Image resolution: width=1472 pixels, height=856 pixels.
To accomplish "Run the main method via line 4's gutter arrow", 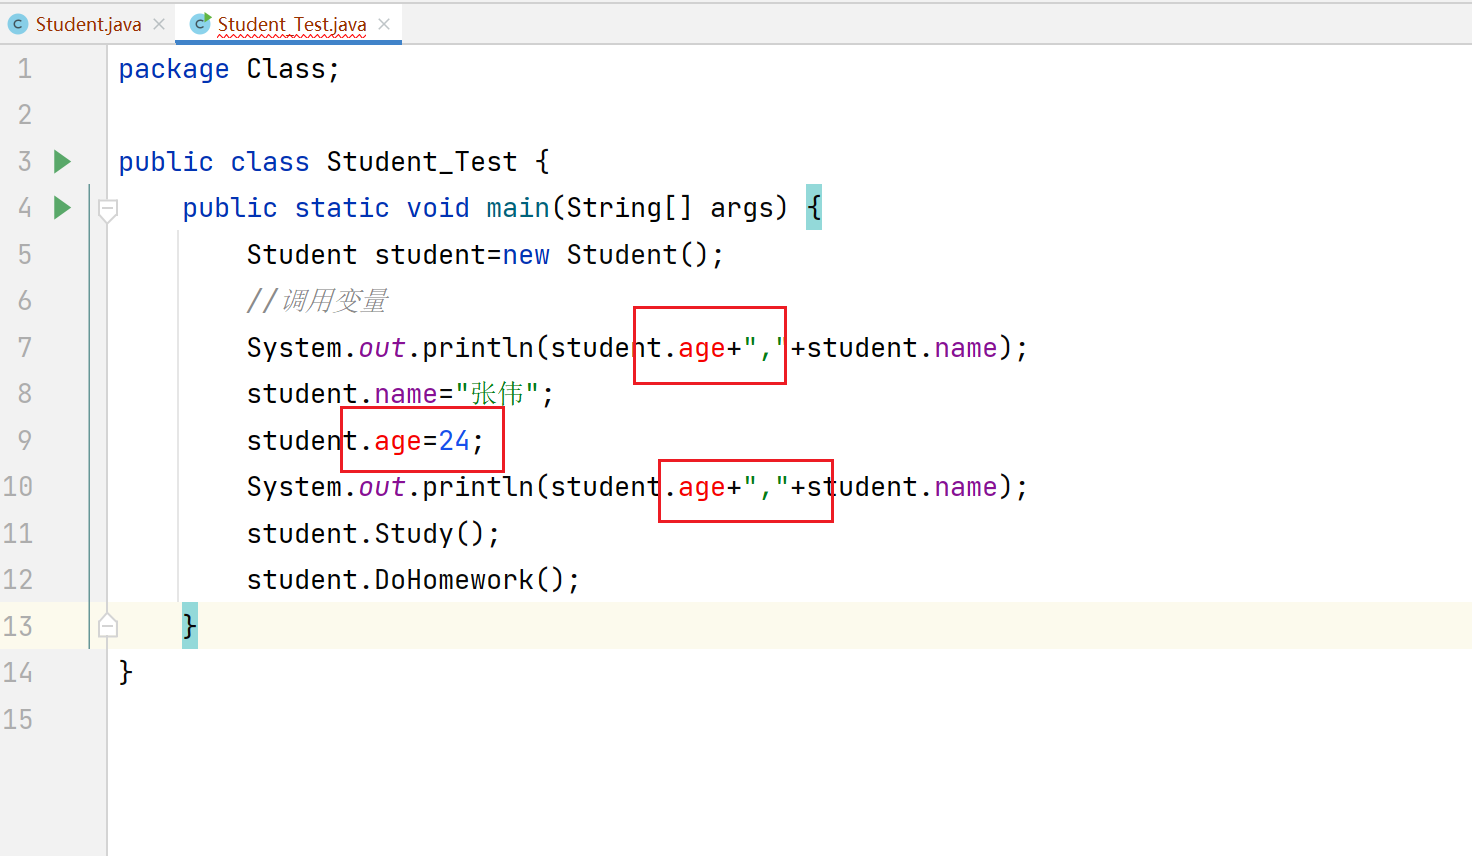I will click(62, 207).
